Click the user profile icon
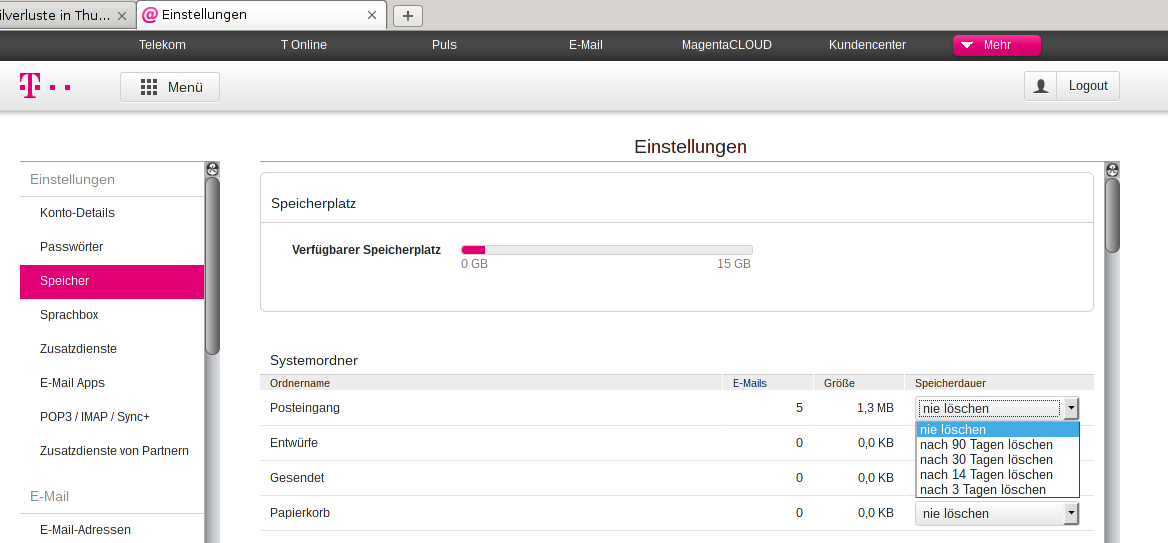The image size is (1168, 543). pyautogui.click(x=1041, y=86)
